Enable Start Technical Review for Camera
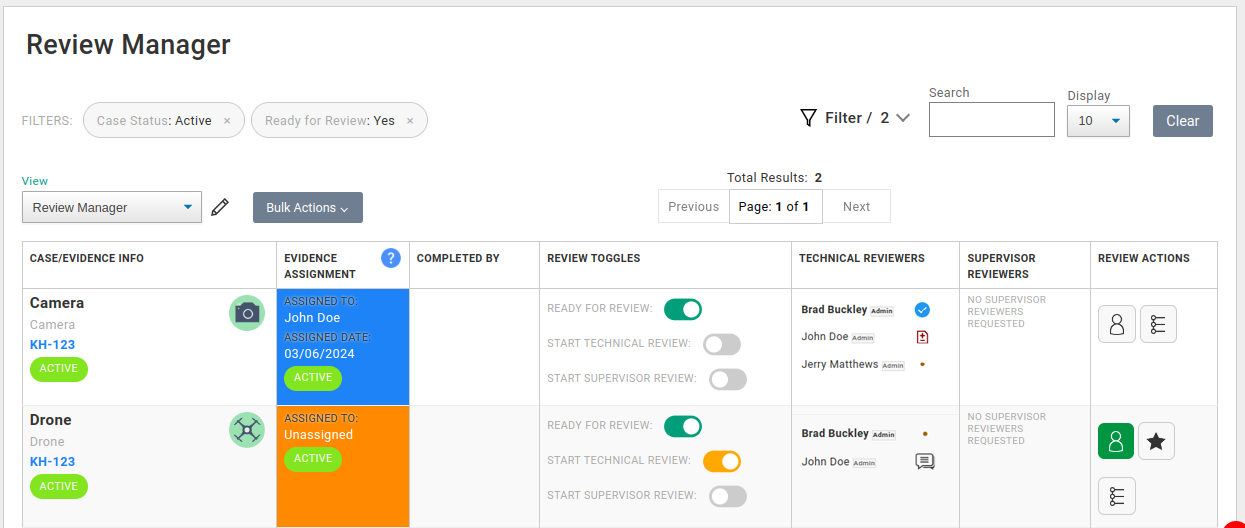Screen dimensions: 1245x528 (x=721, y=344)
